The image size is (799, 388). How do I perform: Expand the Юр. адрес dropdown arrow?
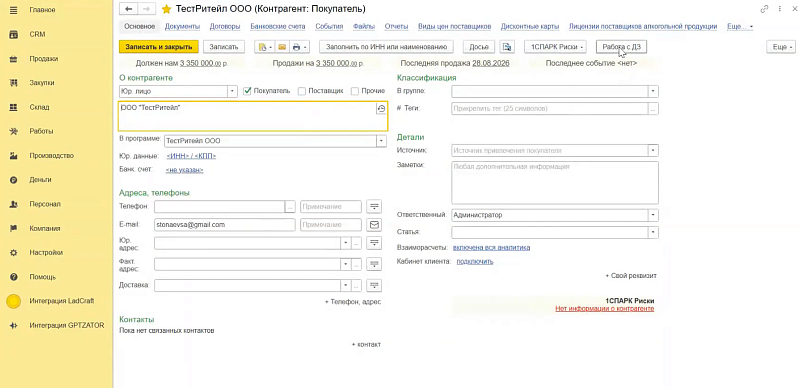coord(345,243)
